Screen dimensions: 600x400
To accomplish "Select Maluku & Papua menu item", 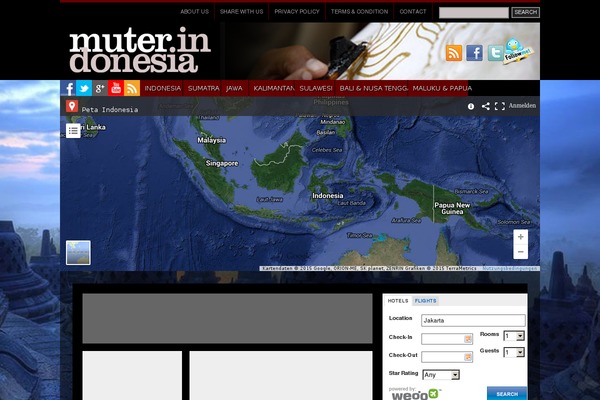I will pos(440,88).
